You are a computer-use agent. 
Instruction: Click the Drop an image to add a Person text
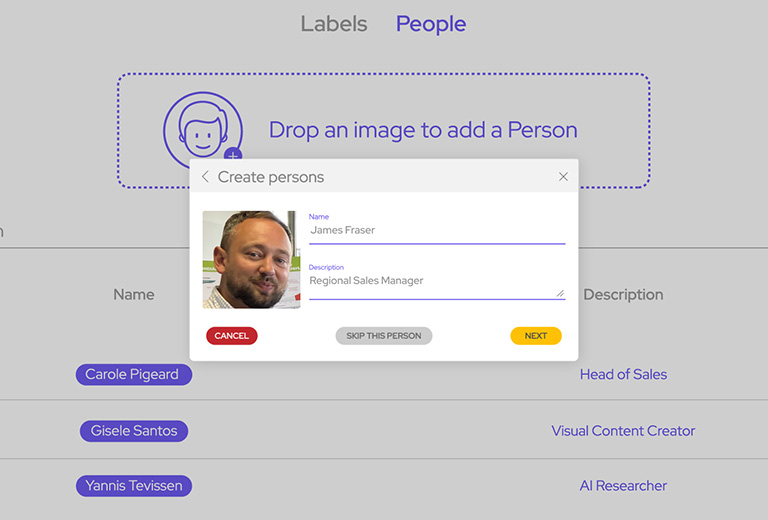click(x=423, y=130)
